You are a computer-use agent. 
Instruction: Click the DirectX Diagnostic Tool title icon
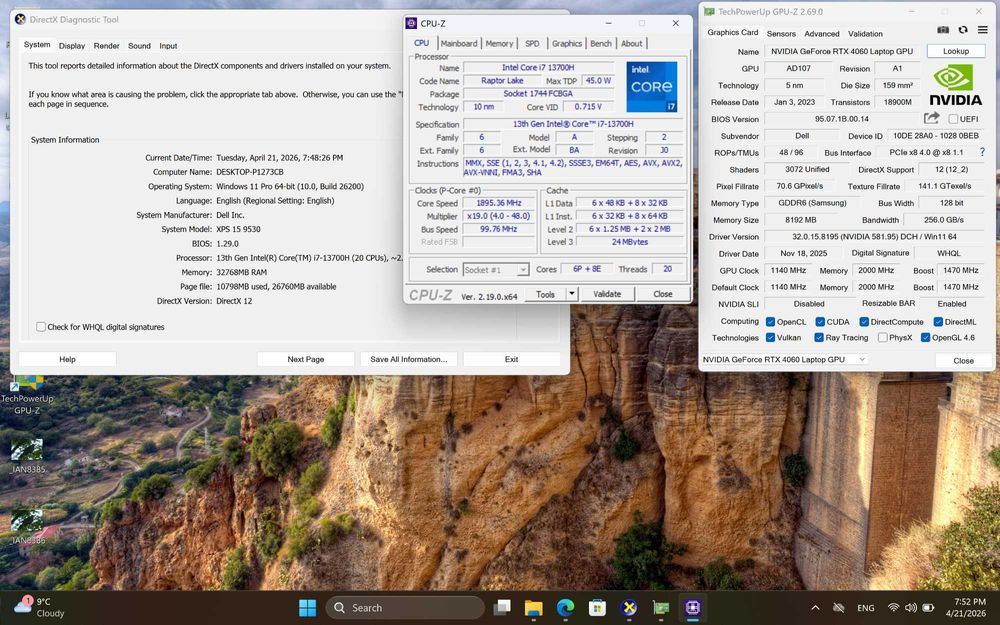coord(20,19)
